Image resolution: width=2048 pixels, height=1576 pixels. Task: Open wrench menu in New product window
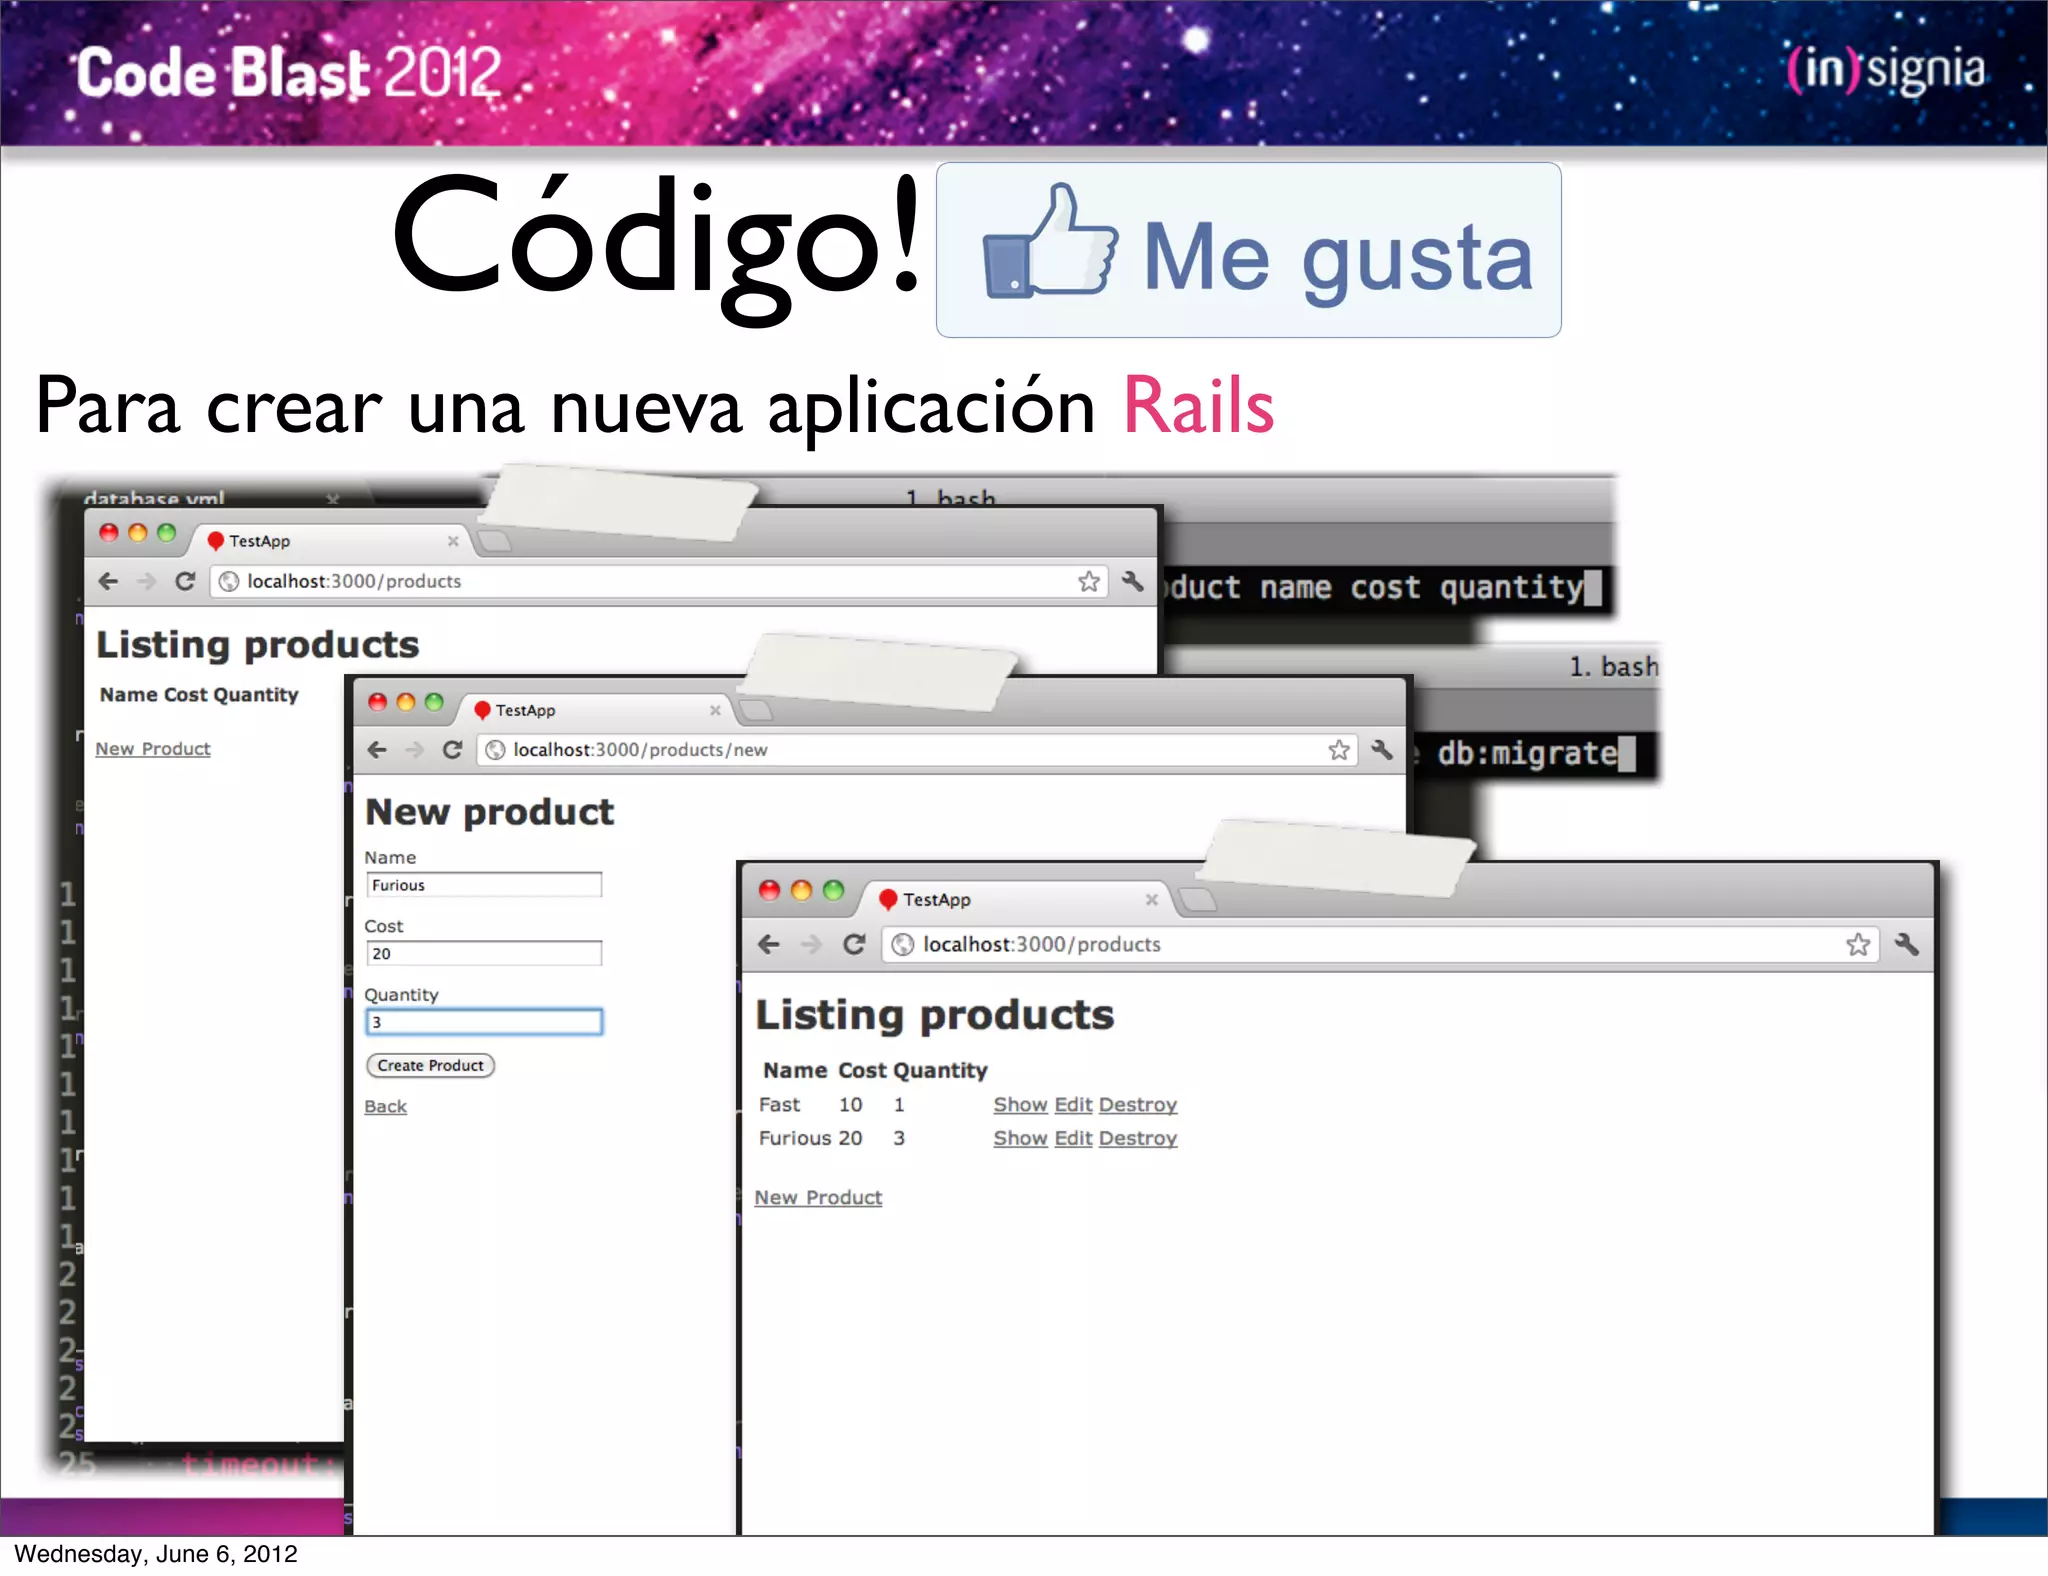point(1382,750)
